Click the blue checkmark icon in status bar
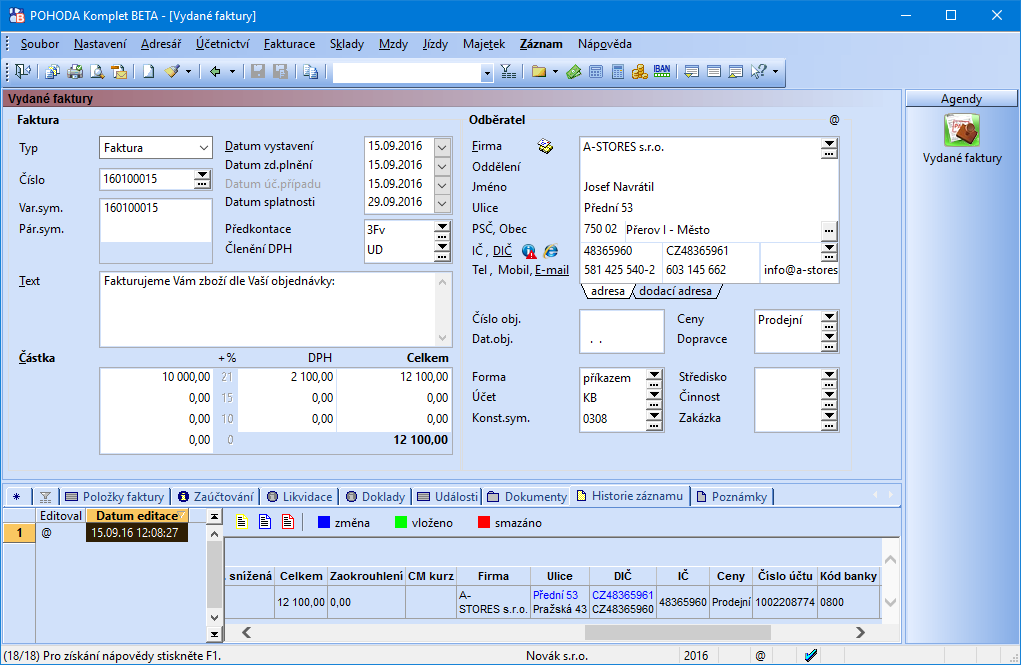This screenshot has width=1021, height=665. click(x=810, y=655)
